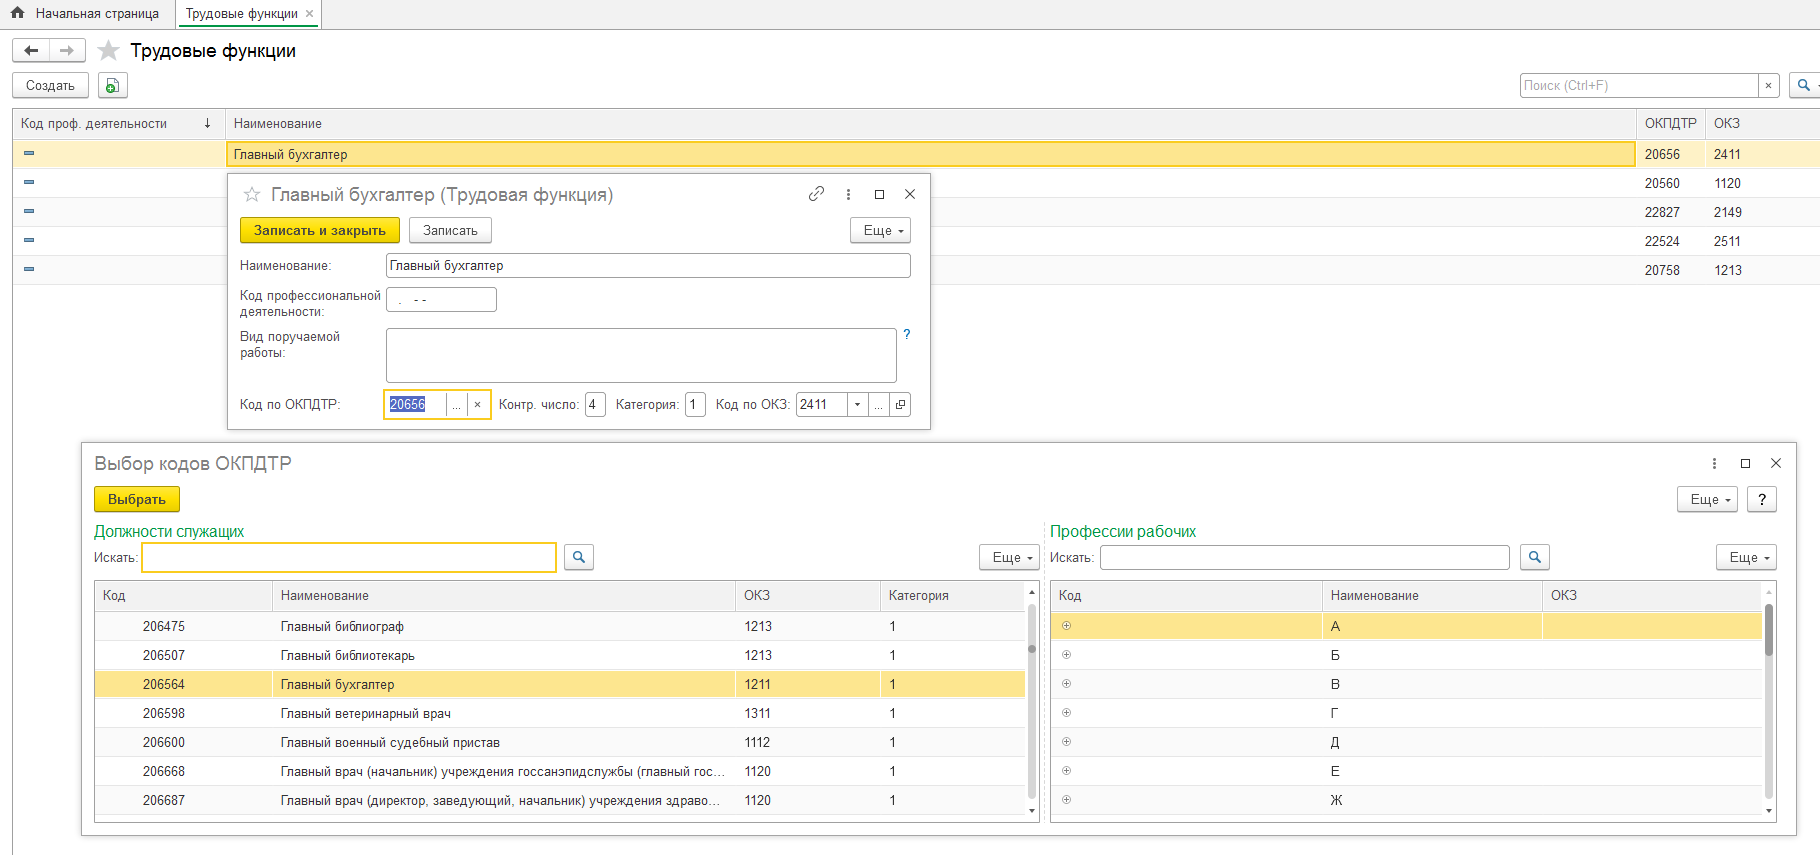Click search magnifier for Профессии рабочих

[1535, 557]
